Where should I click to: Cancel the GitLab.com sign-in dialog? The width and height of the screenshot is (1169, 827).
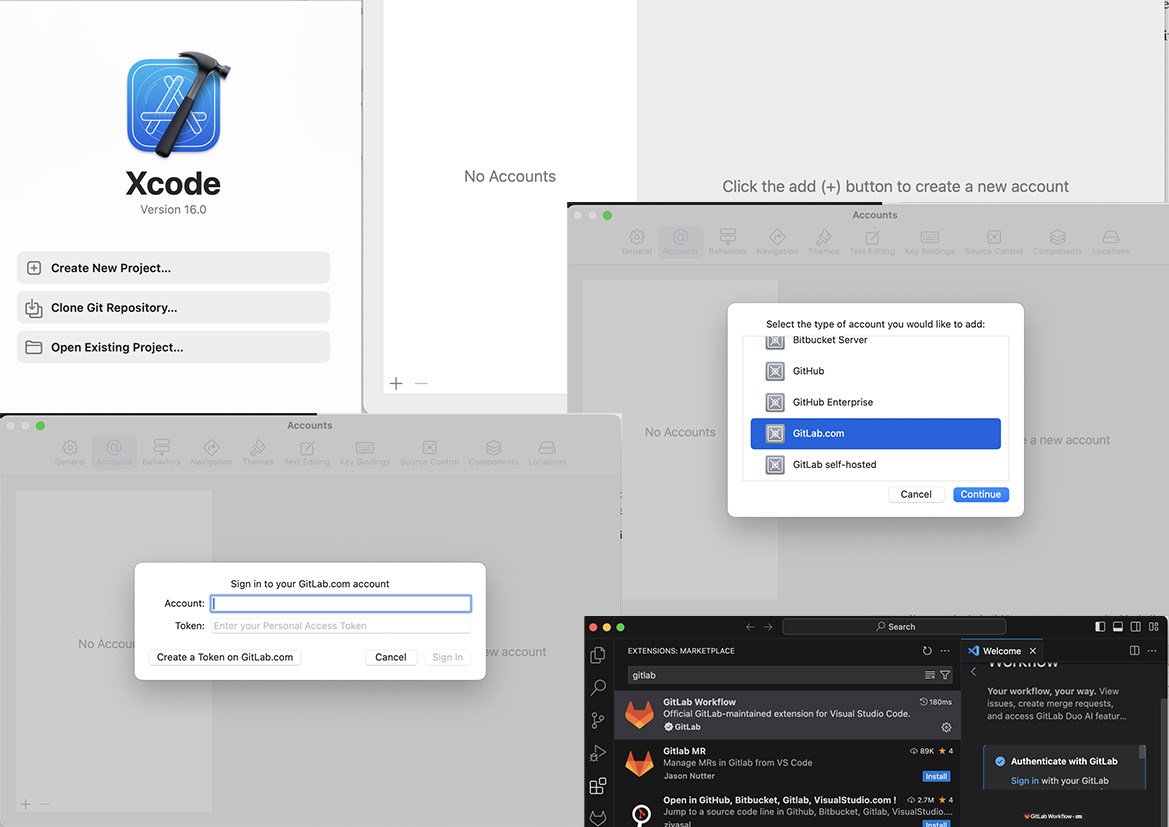pos(391,657)
